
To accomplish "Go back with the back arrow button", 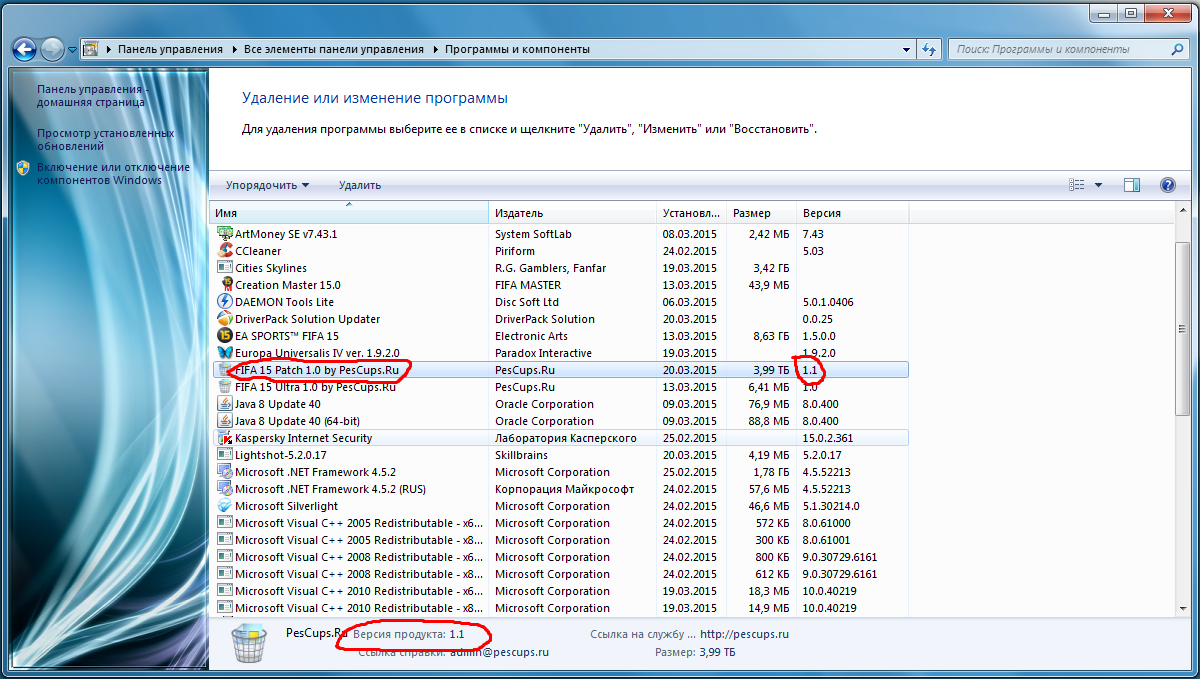I will point(25,49).
